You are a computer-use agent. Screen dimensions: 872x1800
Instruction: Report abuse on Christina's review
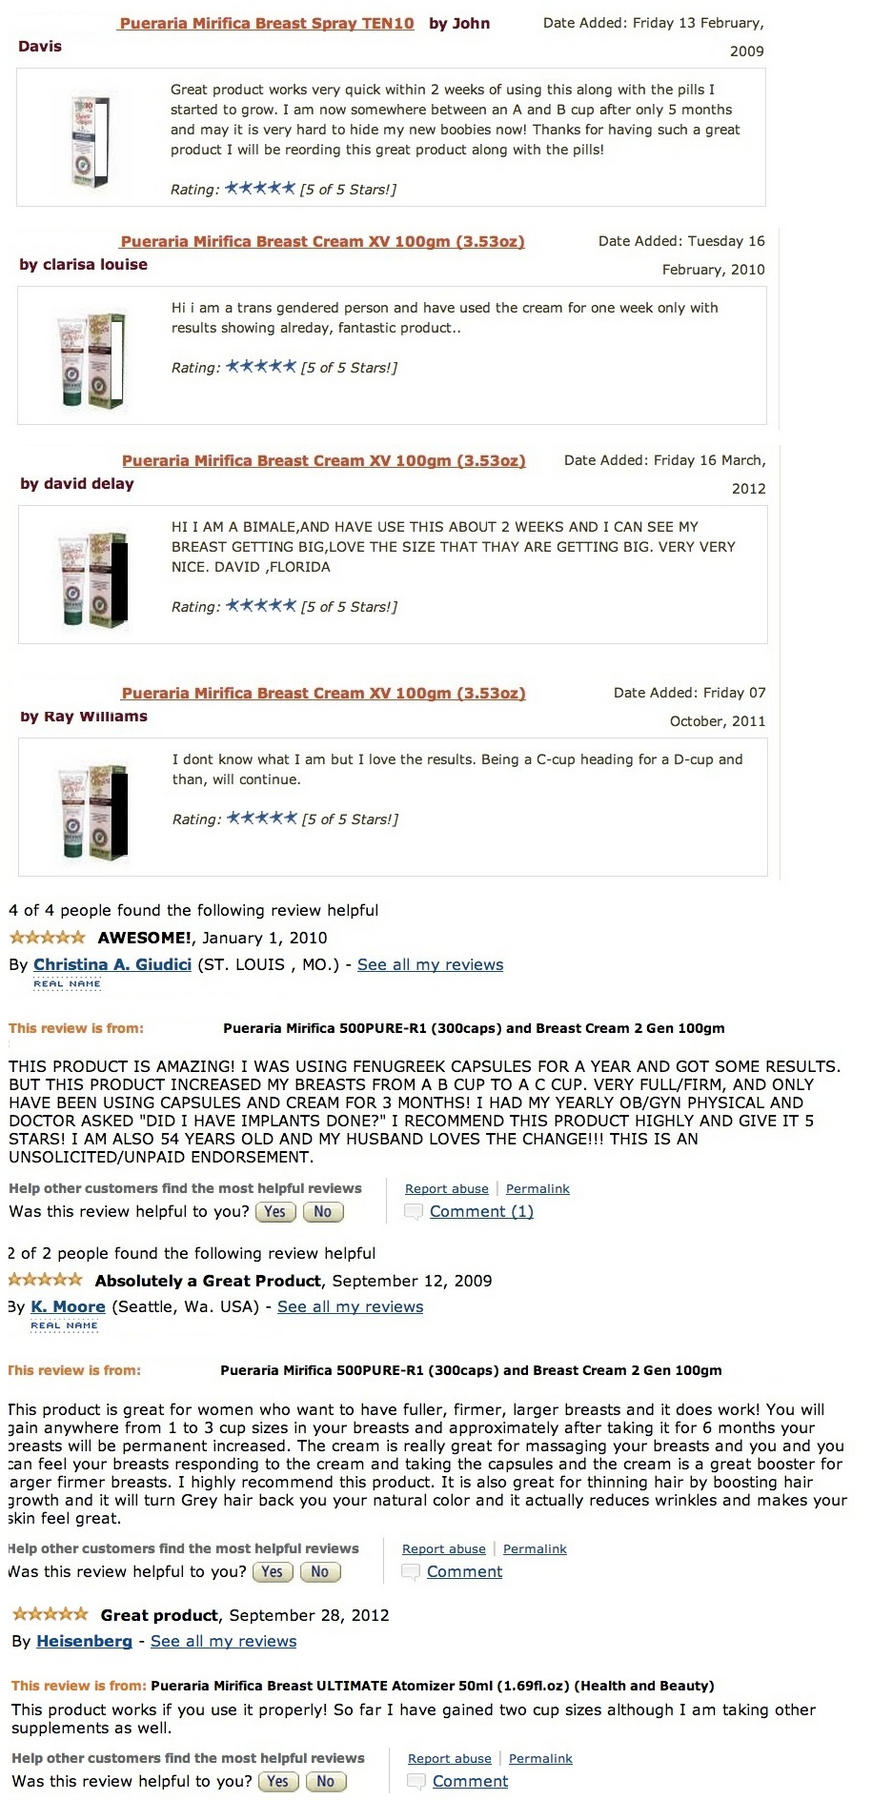447,1188
